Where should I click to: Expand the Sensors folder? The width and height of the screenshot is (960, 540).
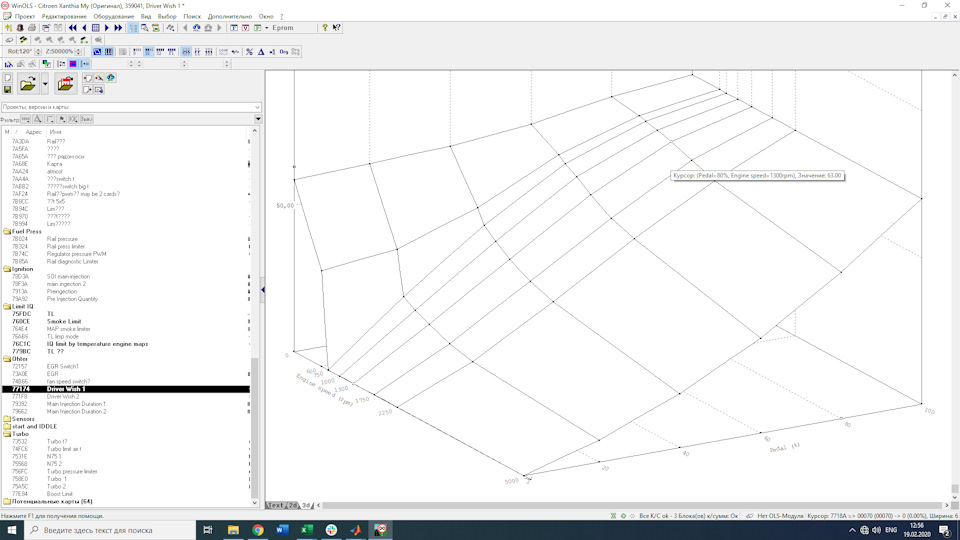7,419
